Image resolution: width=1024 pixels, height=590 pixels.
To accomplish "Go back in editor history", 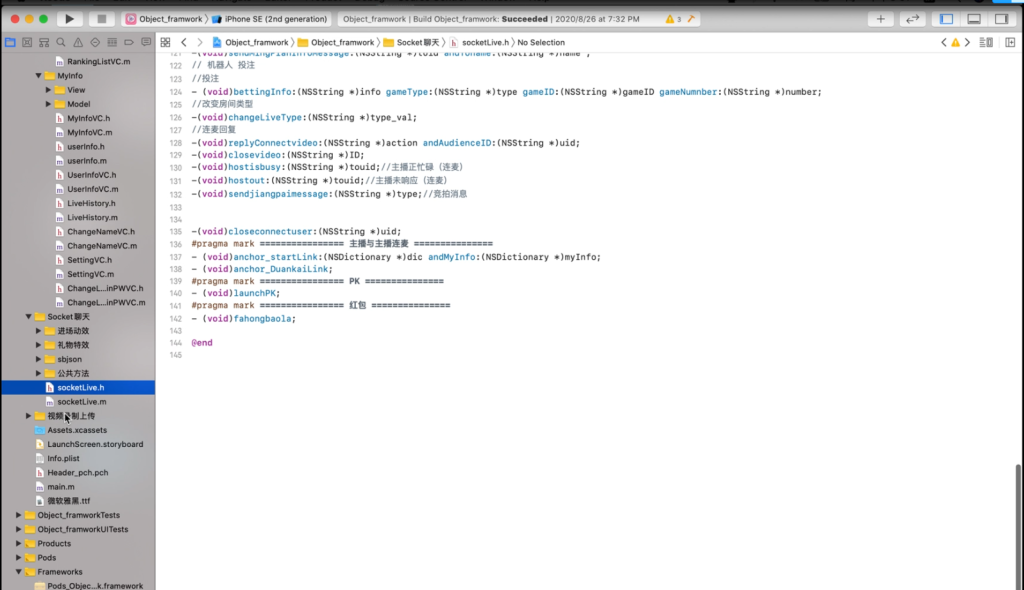I will pos(184,42).
